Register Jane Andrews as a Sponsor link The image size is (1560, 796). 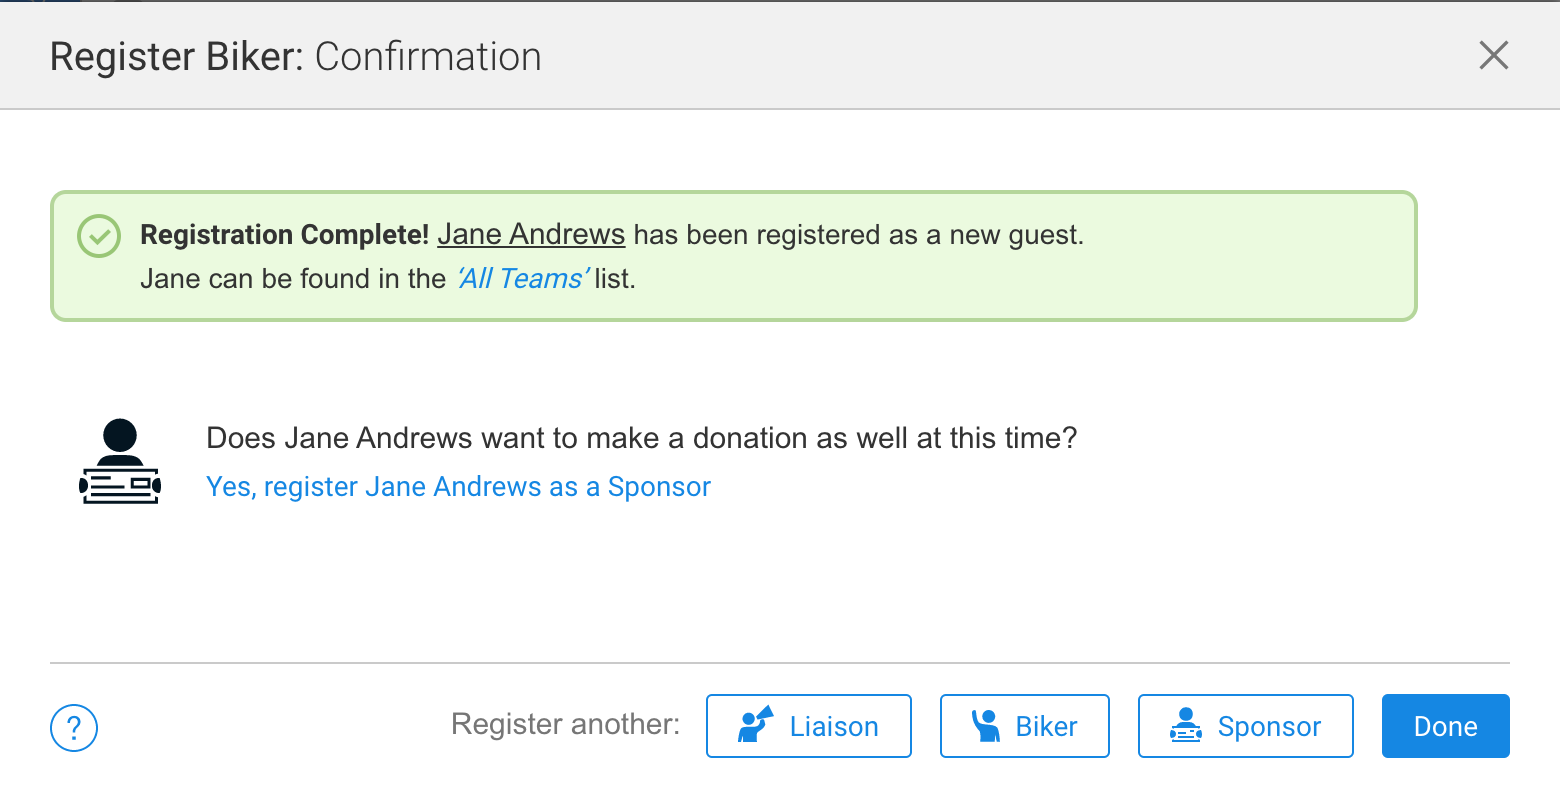coord(458,487)
